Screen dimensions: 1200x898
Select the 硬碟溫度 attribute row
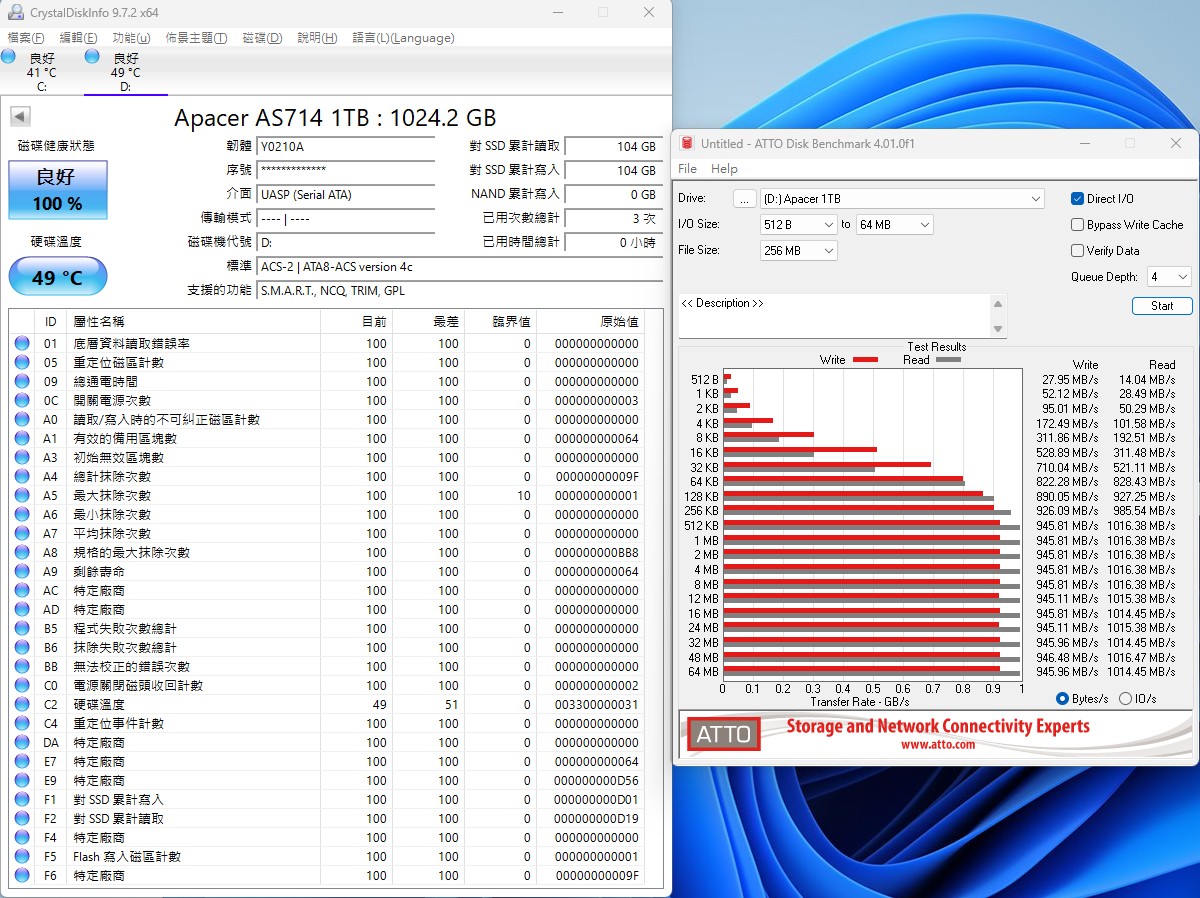point(327,705)
